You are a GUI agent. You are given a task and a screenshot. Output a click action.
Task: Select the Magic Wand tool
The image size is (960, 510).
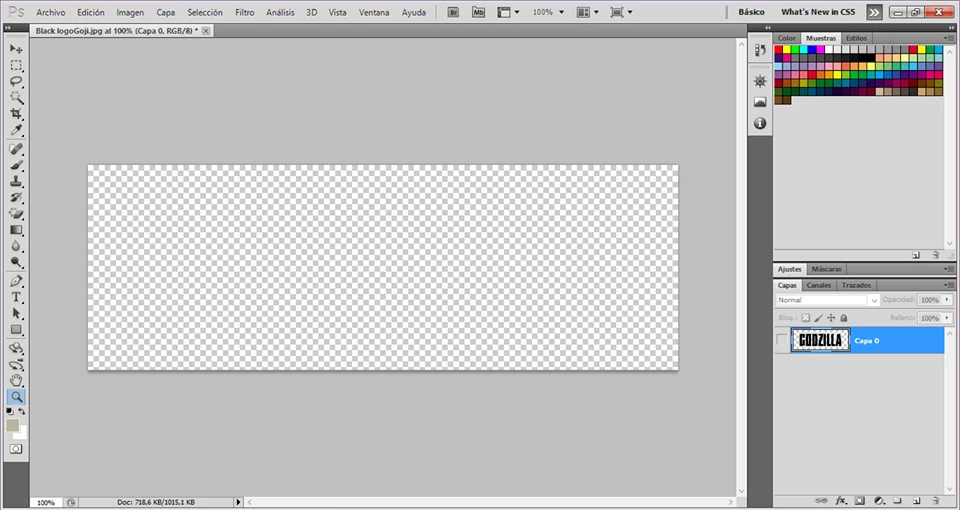click(16, 98)
